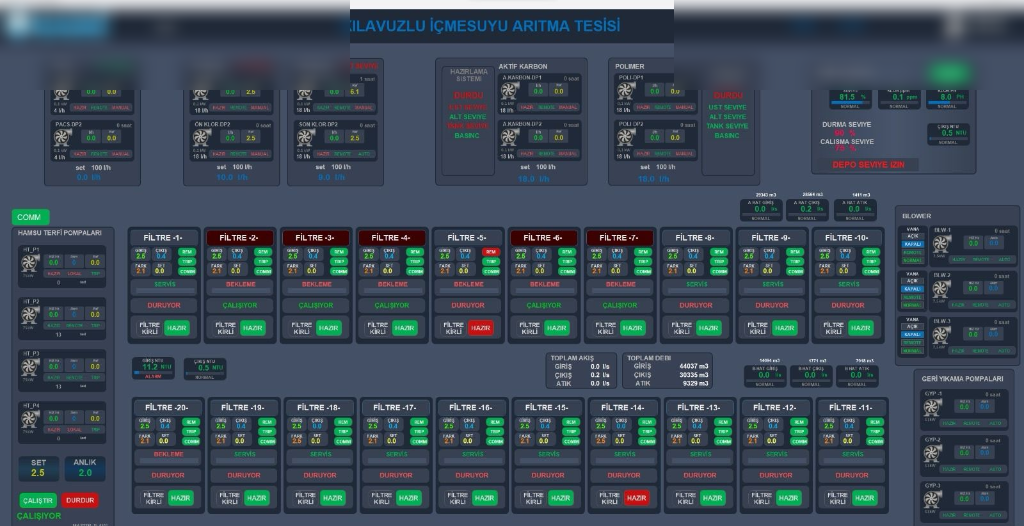Select the SON KLOR.DP2 pump icon
The image size is (1024, 526).
coord(305,137)
